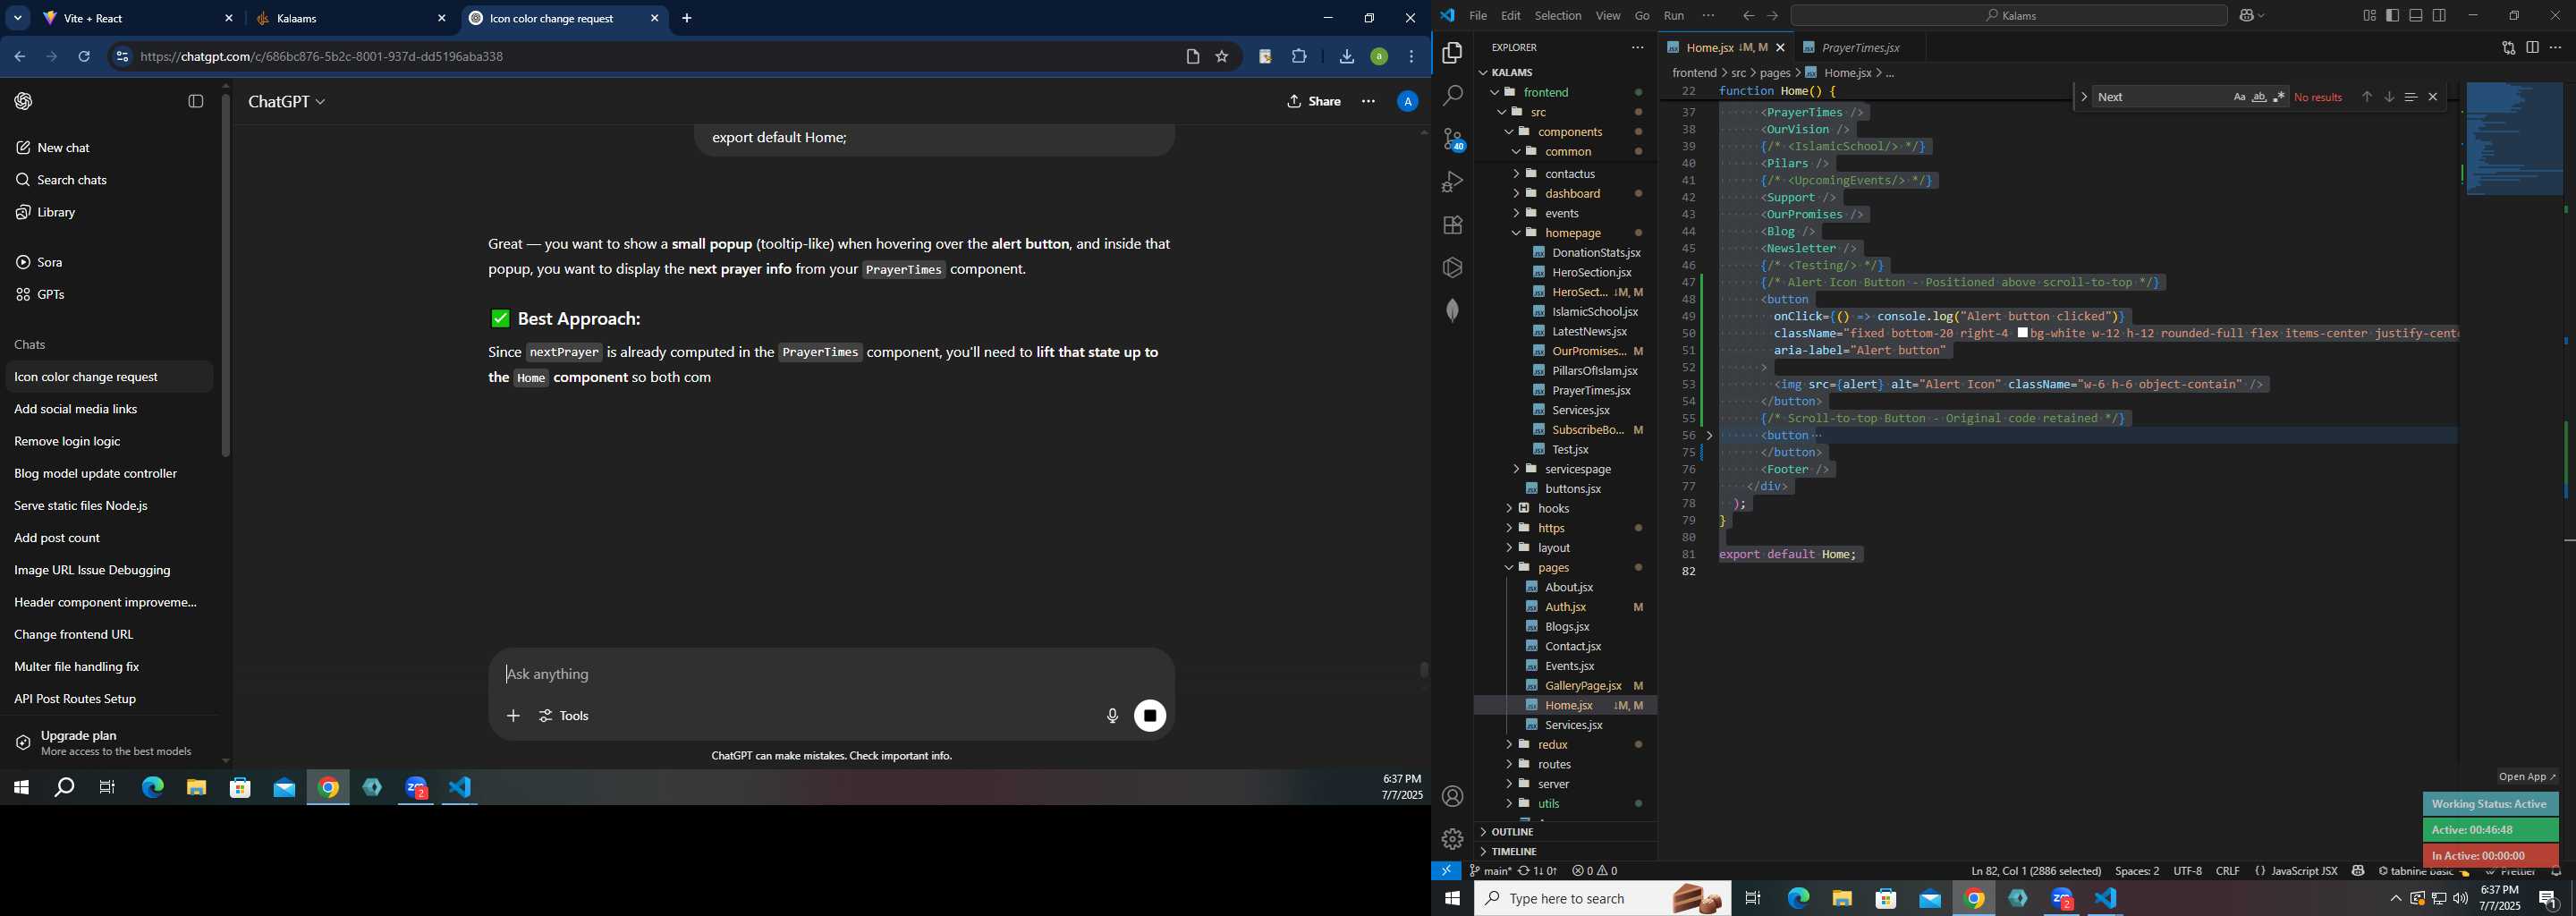
Task: Close the find widget
Action: (2433, 97)
